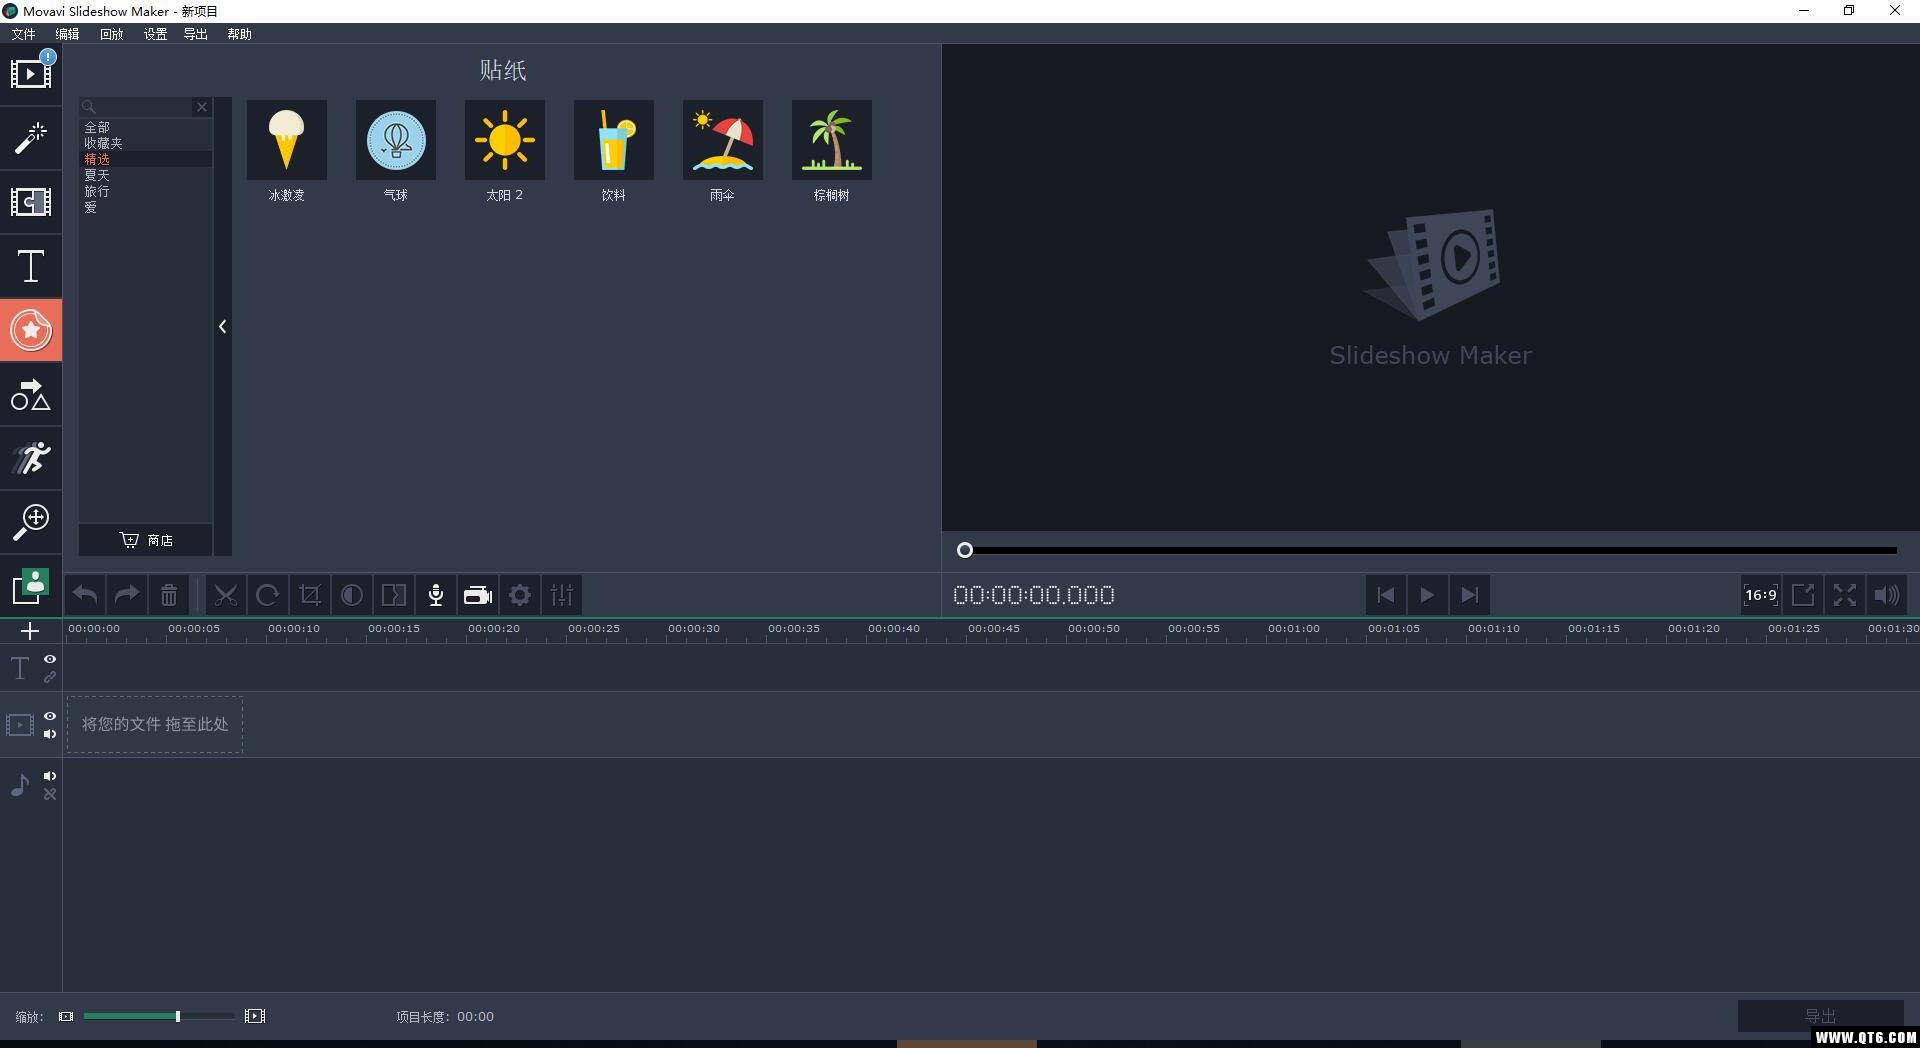Click the trash delete icon
This screenshot has width=1920, height=1048.
click(x=169, y=595)
